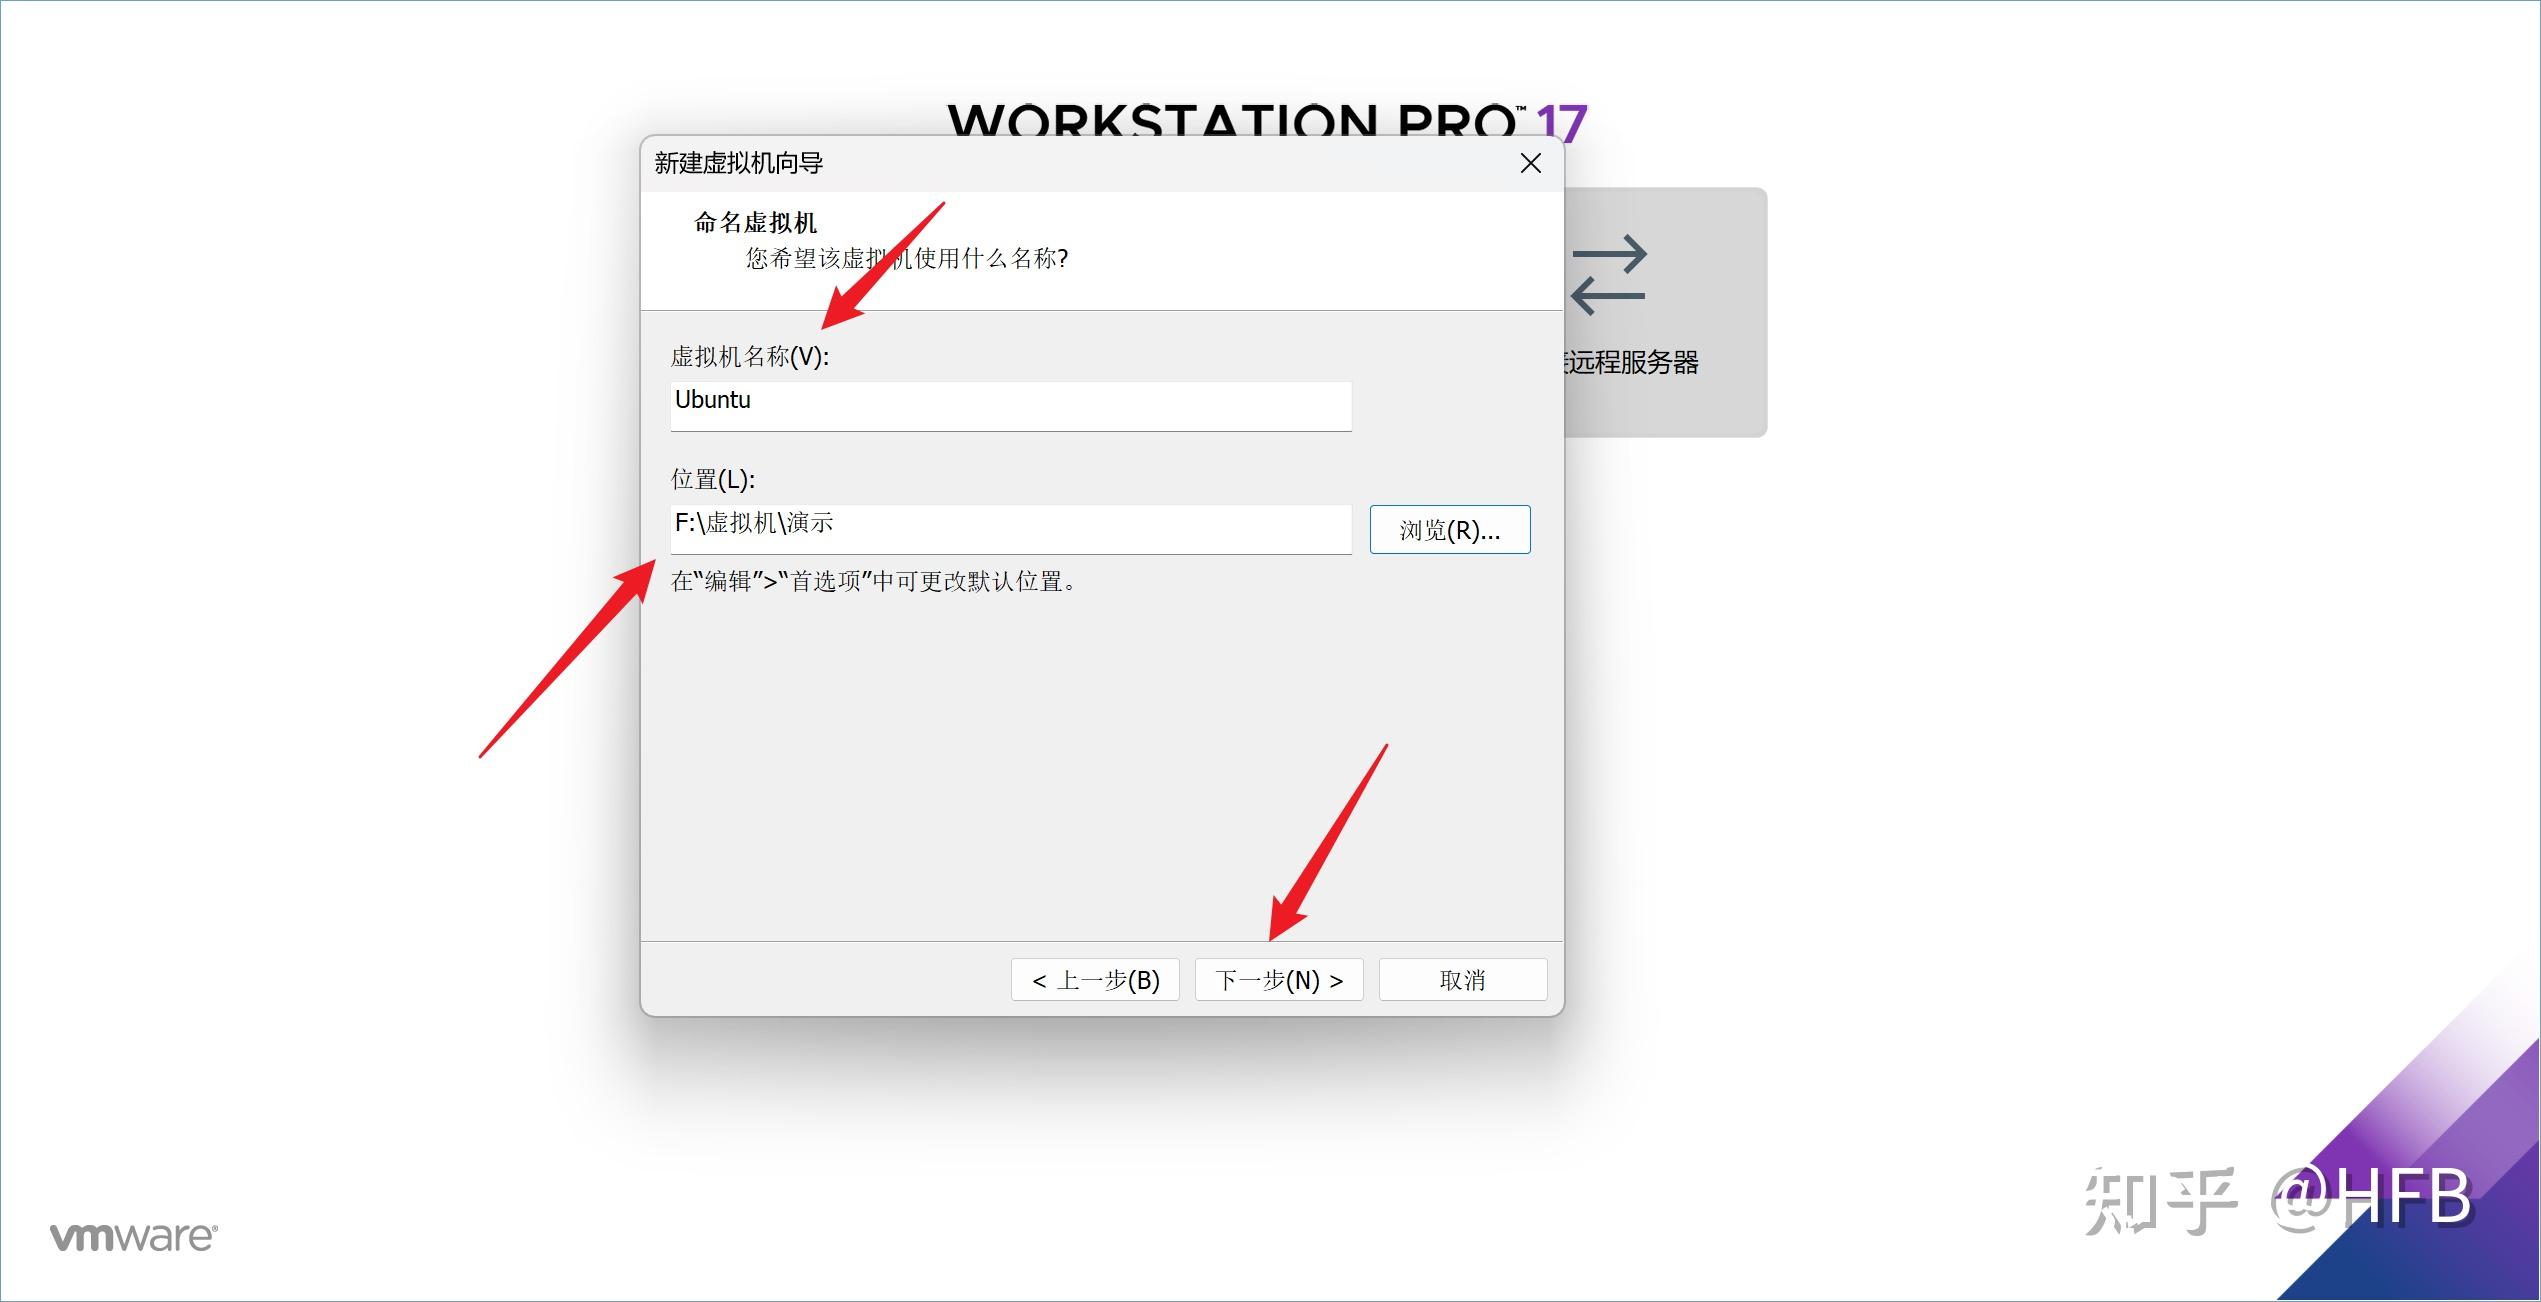Close the 新建虚拟机向导 dialog
Viewport: 2541px width, 1302px height.
[x=1530, y=163]
